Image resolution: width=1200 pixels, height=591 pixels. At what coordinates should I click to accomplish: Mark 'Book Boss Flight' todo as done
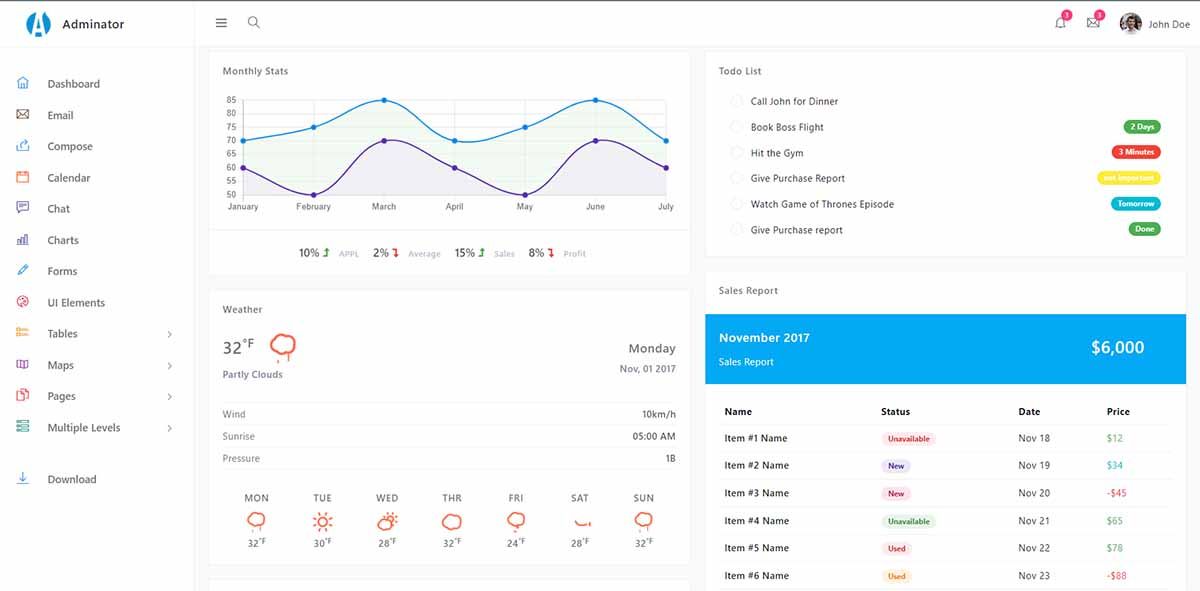[x=737, y=127]
